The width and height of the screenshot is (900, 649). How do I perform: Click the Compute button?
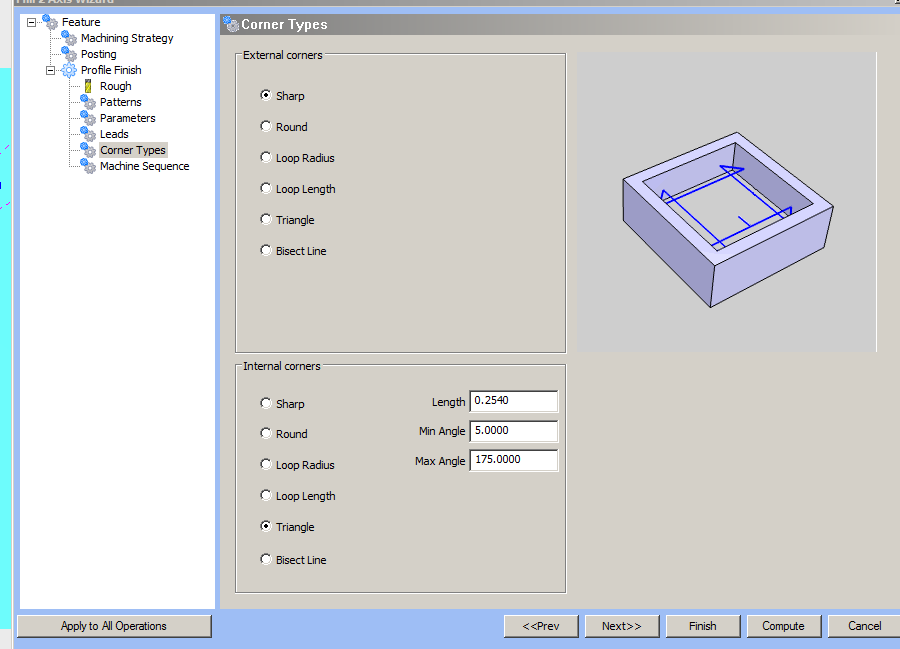[783, 625]
